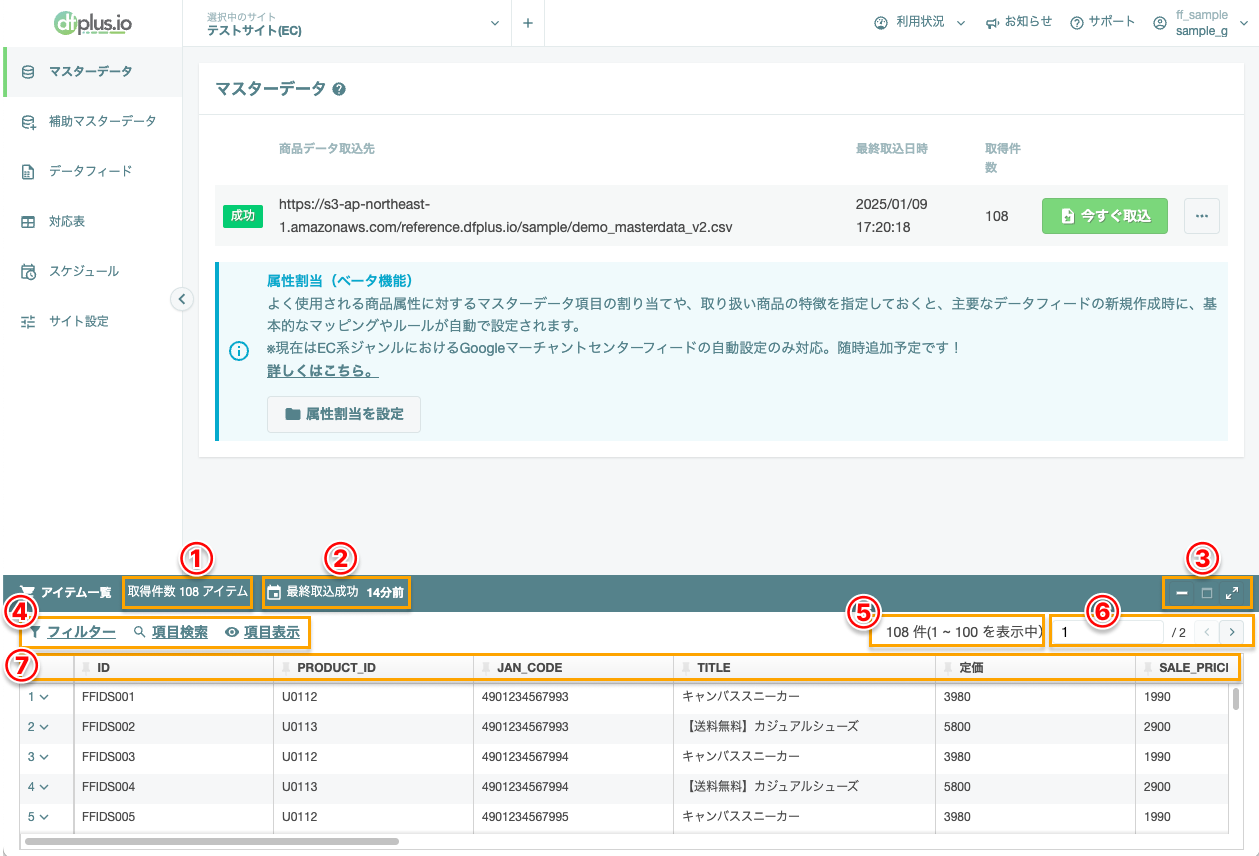Image resolution: width=1259 pixels, height=856 pixels.
Task: Click the FFIDS004 cell
Action: [x=173, y=786]
